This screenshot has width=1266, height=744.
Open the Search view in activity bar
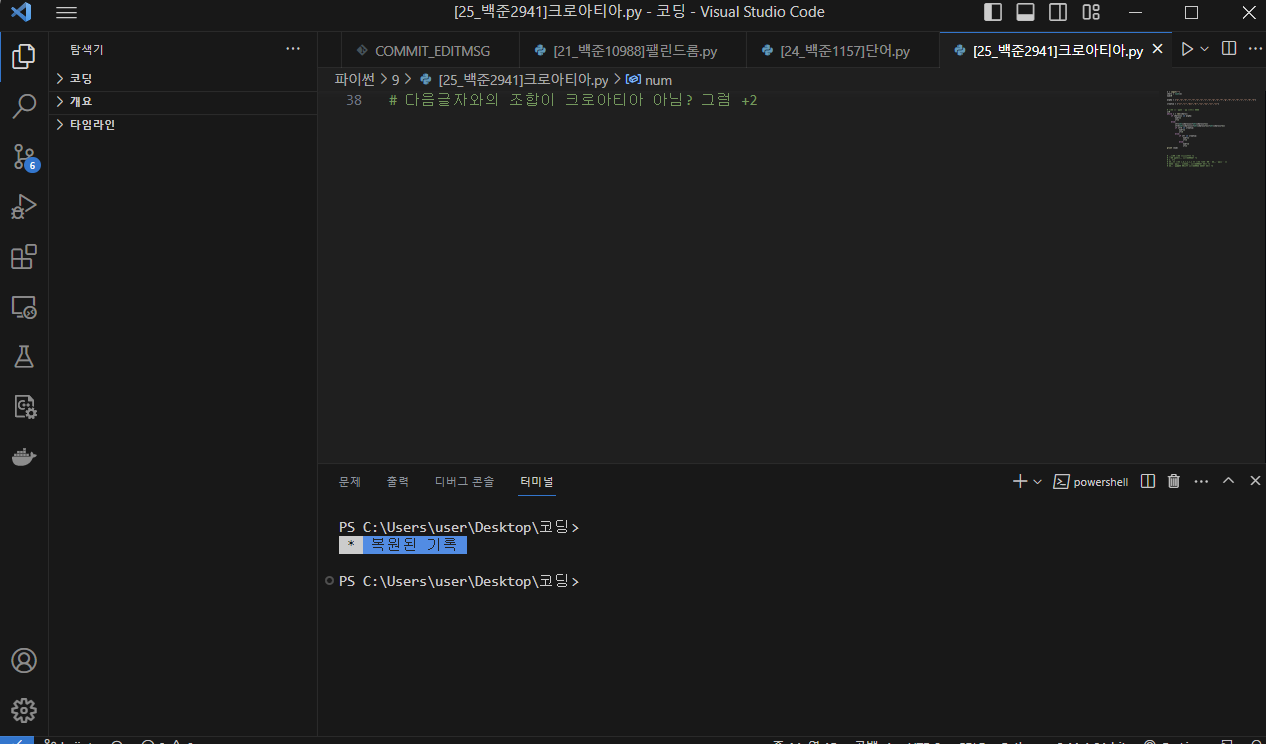tap(24, 105)
